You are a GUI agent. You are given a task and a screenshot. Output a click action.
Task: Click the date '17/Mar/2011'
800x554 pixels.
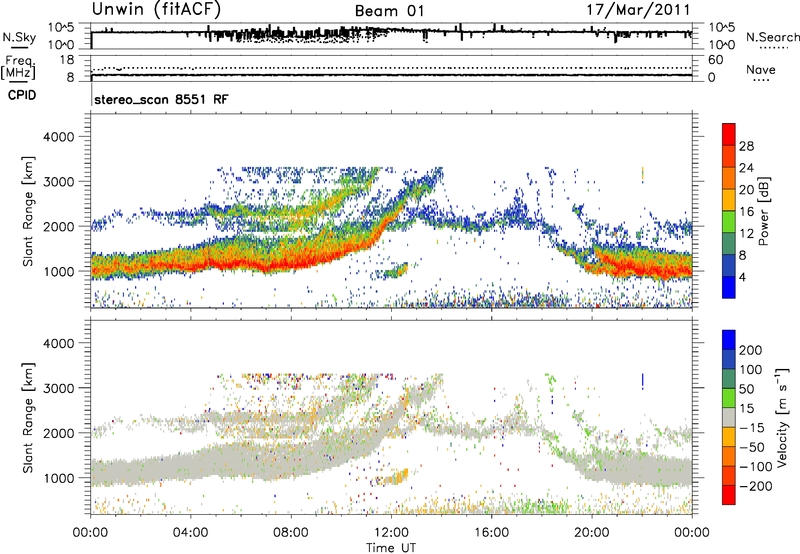click(638, 10)
